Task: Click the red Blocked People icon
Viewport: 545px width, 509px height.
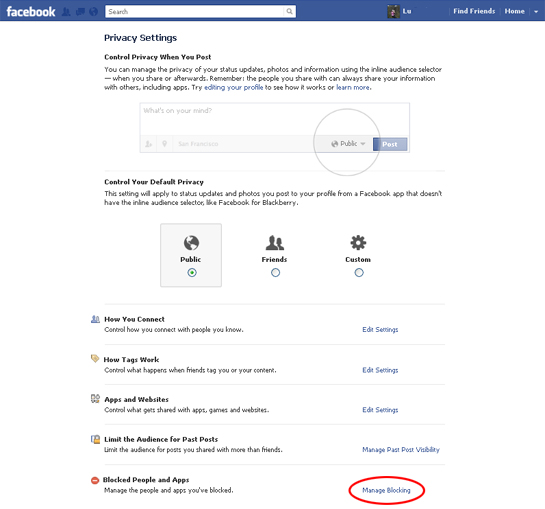Action: pos(95,480)
